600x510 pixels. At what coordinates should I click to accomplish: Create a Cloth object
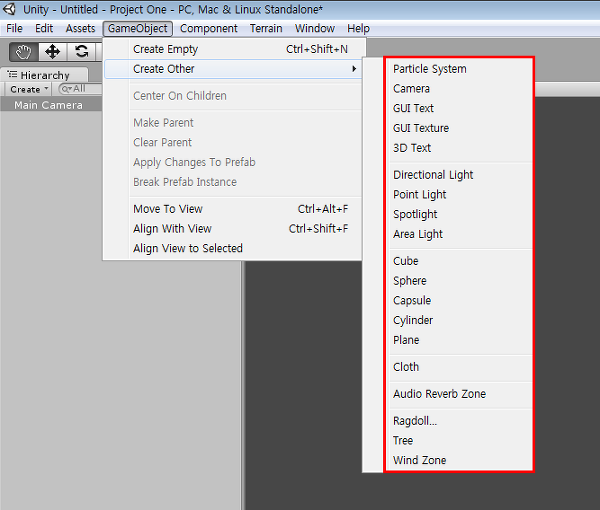pyautogui.click(x=458, y=367)
